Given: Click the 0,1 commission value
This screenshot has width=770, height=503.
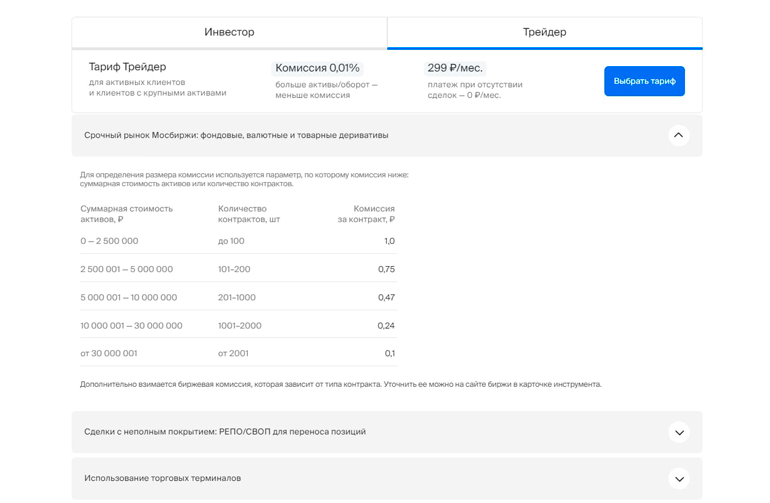Looking at the screenshot, I should coord(390,354).
